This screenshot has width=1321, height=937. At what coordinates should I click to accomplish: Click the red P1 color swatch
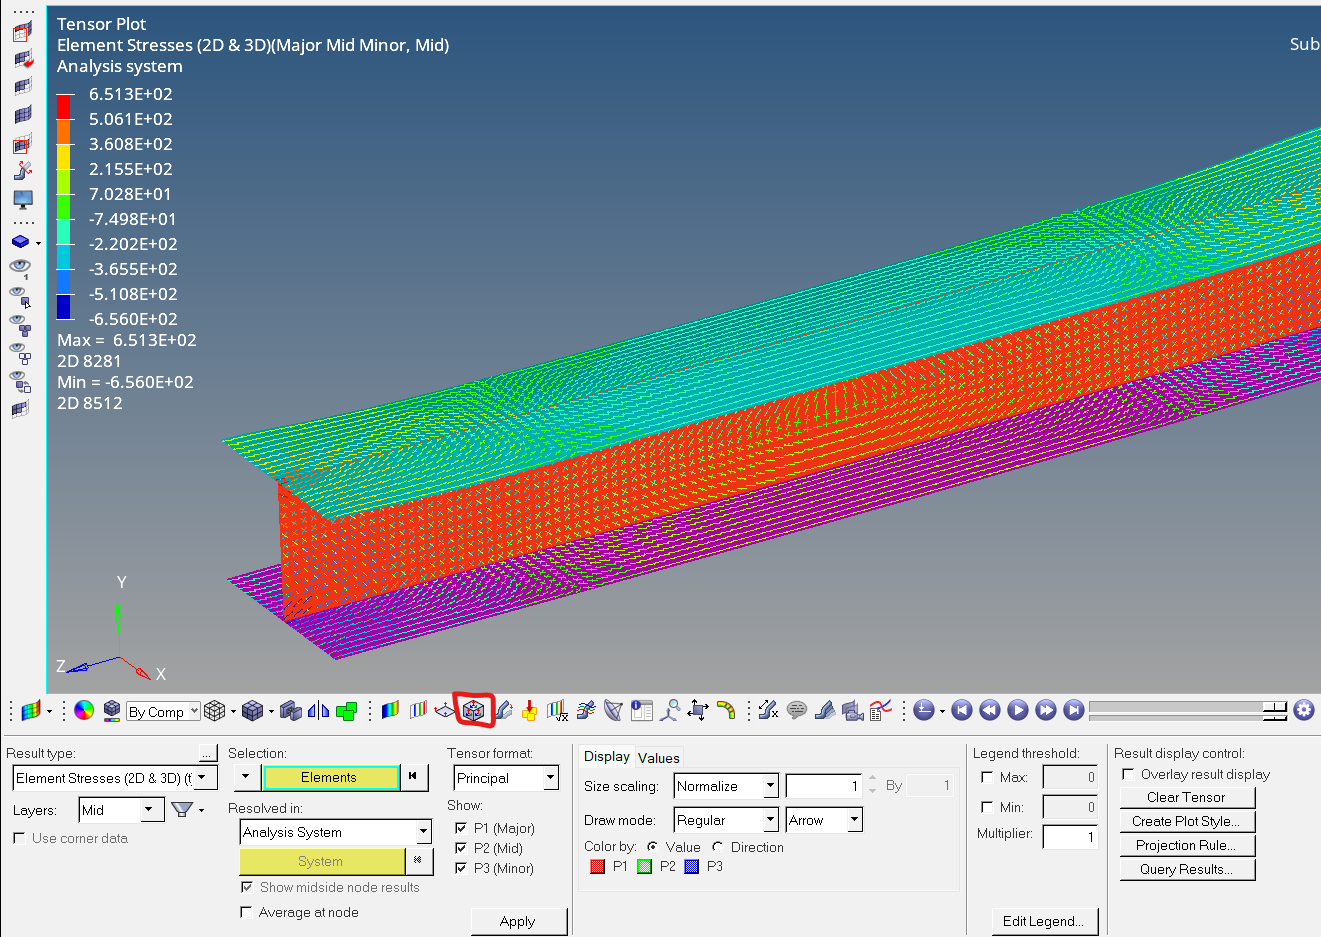(x=597, y=867)
